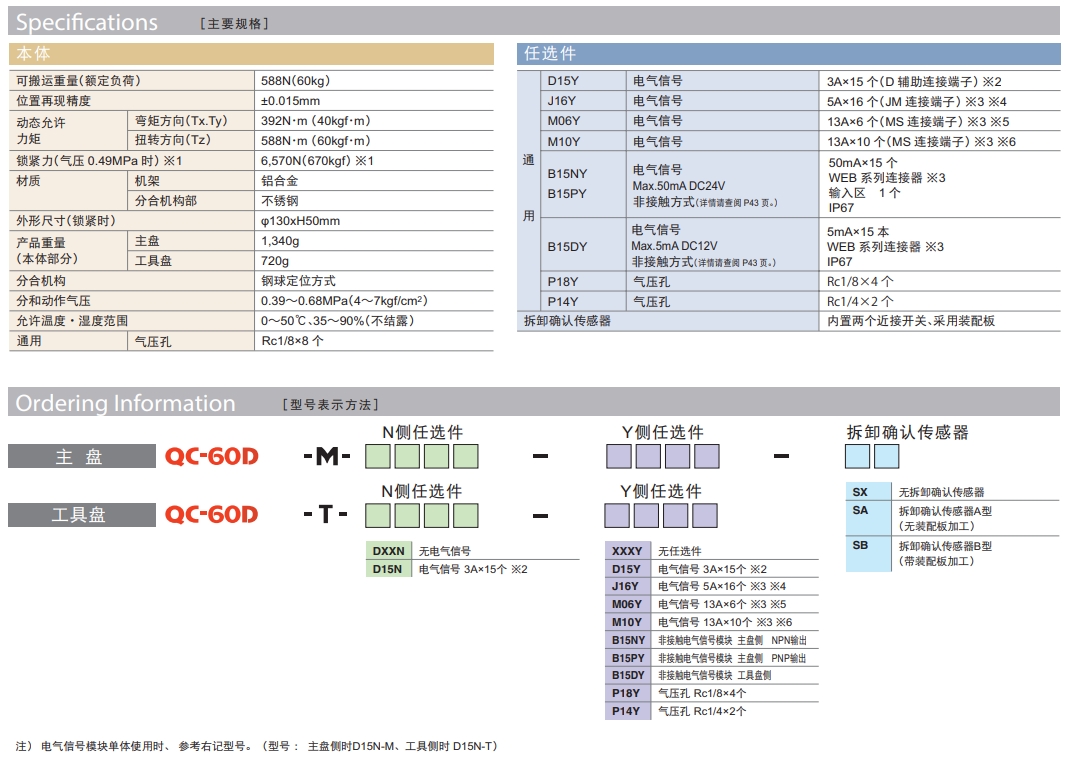This screenshot has width=1066, height=763.
Task: Select the "5A×16 个(JM 连接端子)" description
Action: click(894, 101)
